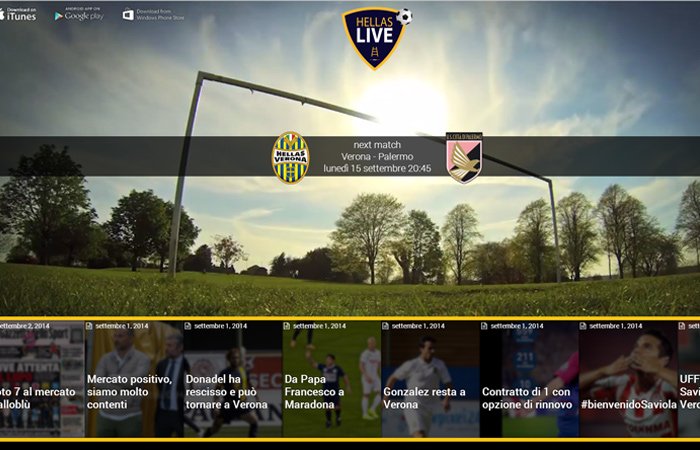Image resolution: width=700 pixels, height=450 pixels.
Task: Click document icon beside "#bienvenidoSaviola" date
Action: tap(583, 326)
